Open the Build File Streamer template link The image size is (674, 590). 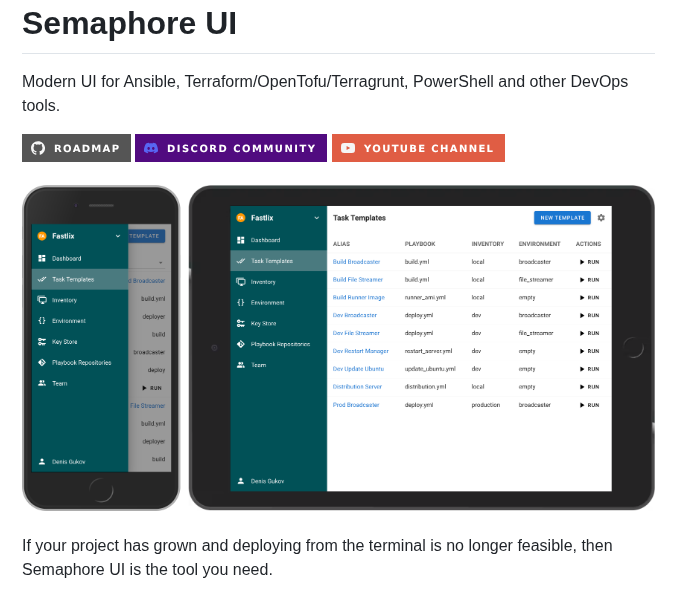[x=358, y=279]
